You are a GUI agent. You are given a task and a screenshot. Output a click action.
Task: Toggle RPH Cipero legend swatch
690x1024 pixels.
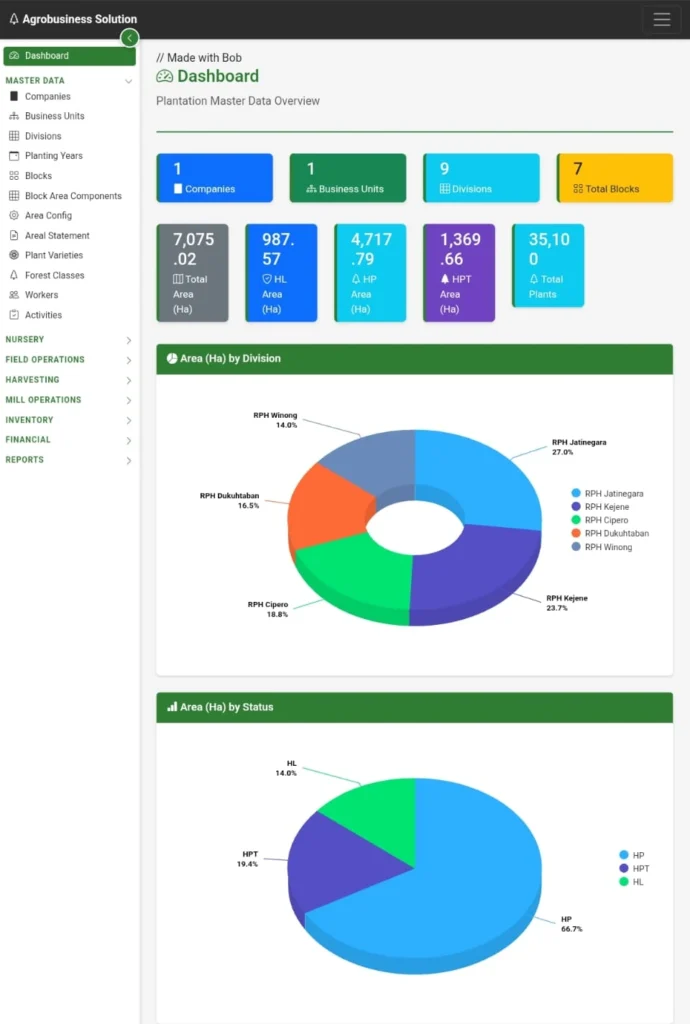coord(576,520)
